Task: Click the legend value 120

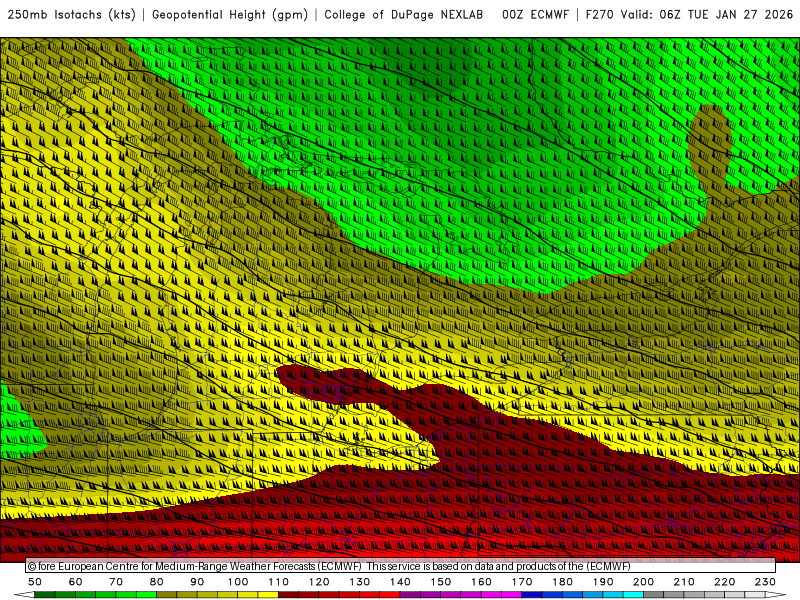Action: 319,582
